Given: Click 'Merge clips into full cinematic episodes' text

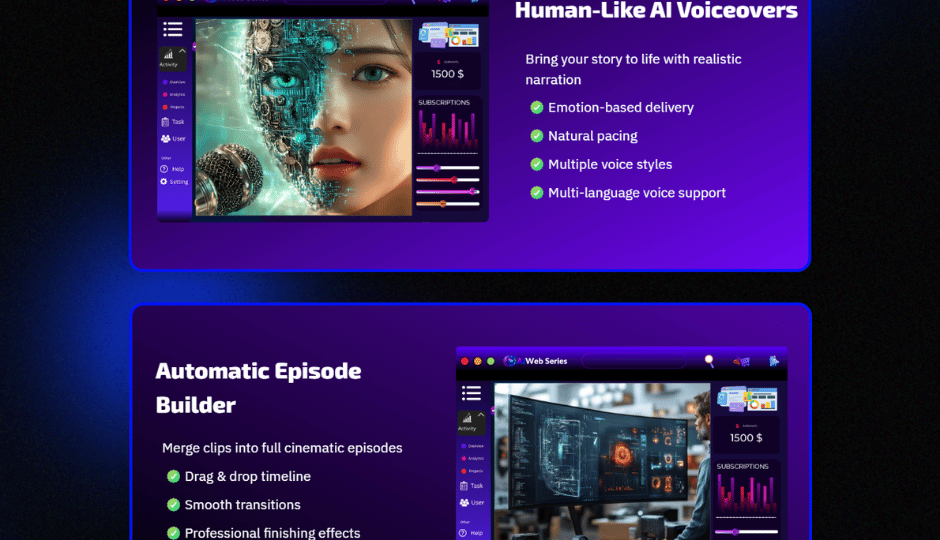Looking at the screenshot, I should click(282, 448).
